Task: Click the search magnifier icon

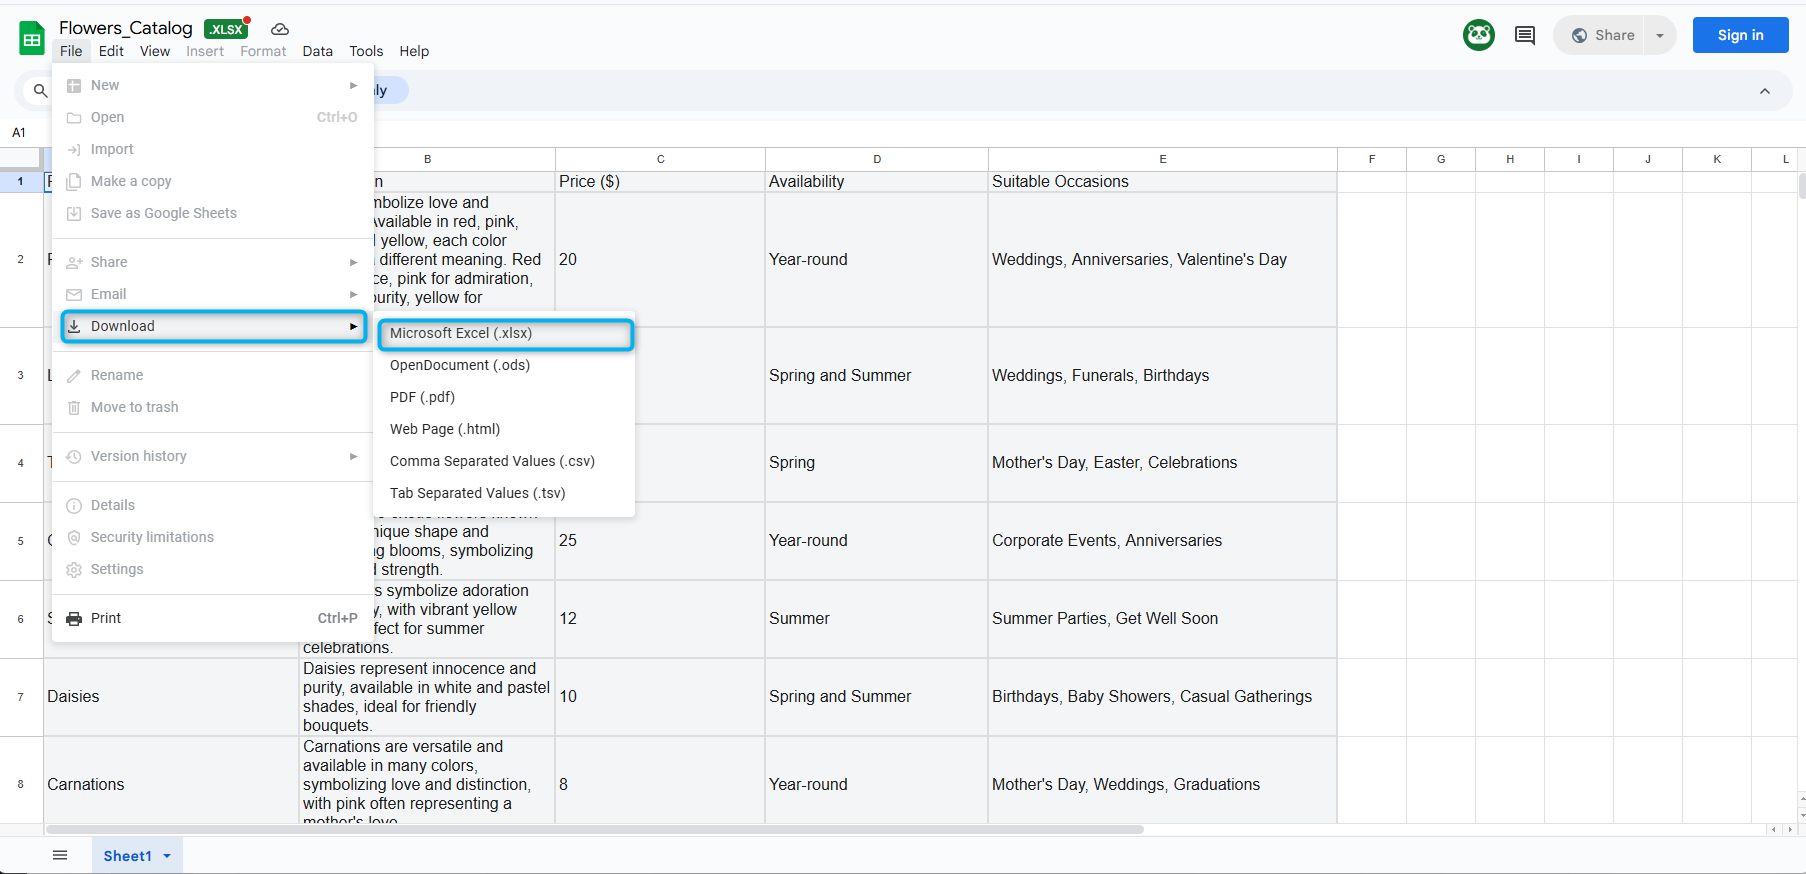Action: (x=40, y=91)
